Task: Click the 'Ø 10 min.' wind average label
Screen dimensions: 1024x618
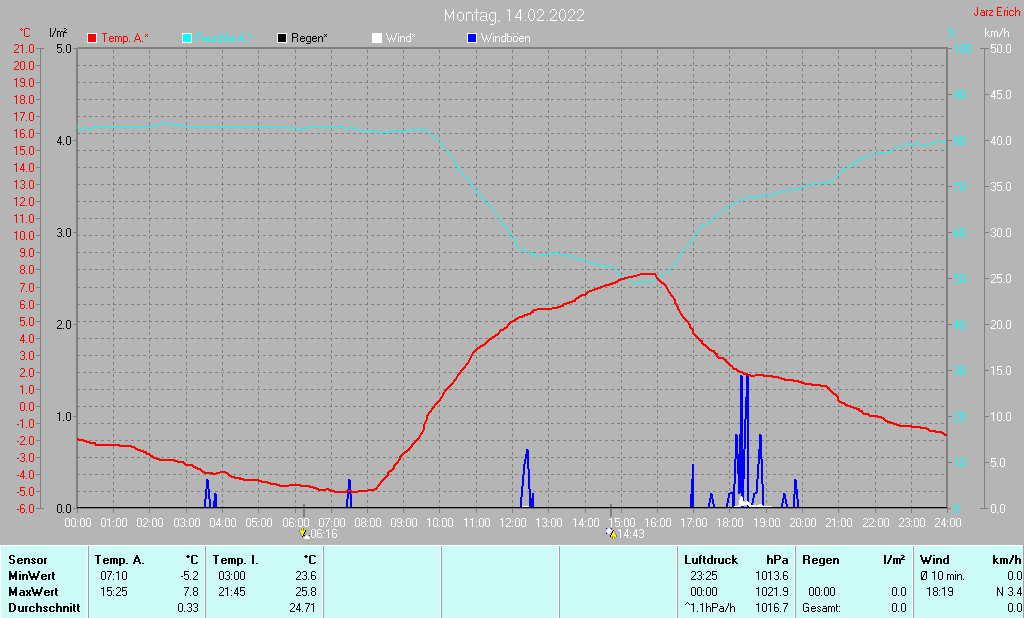Action: click(x=942, y=576)
